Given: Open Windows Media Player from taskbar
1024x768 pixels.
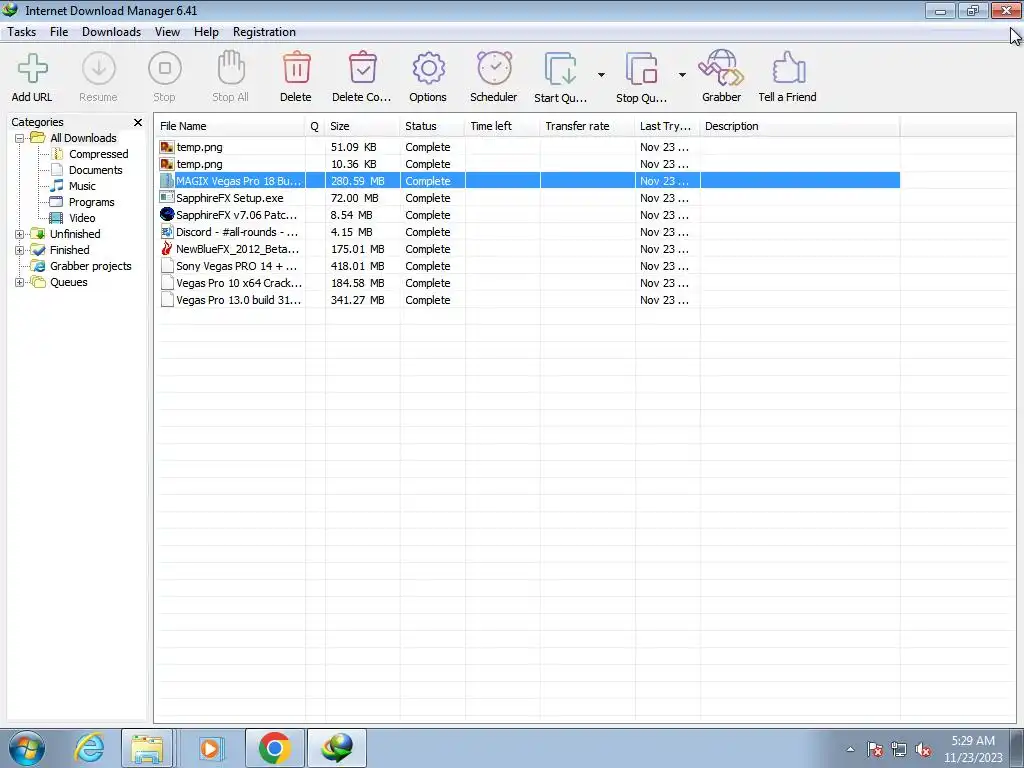Looking at the screenshot, I should (210, 748).
